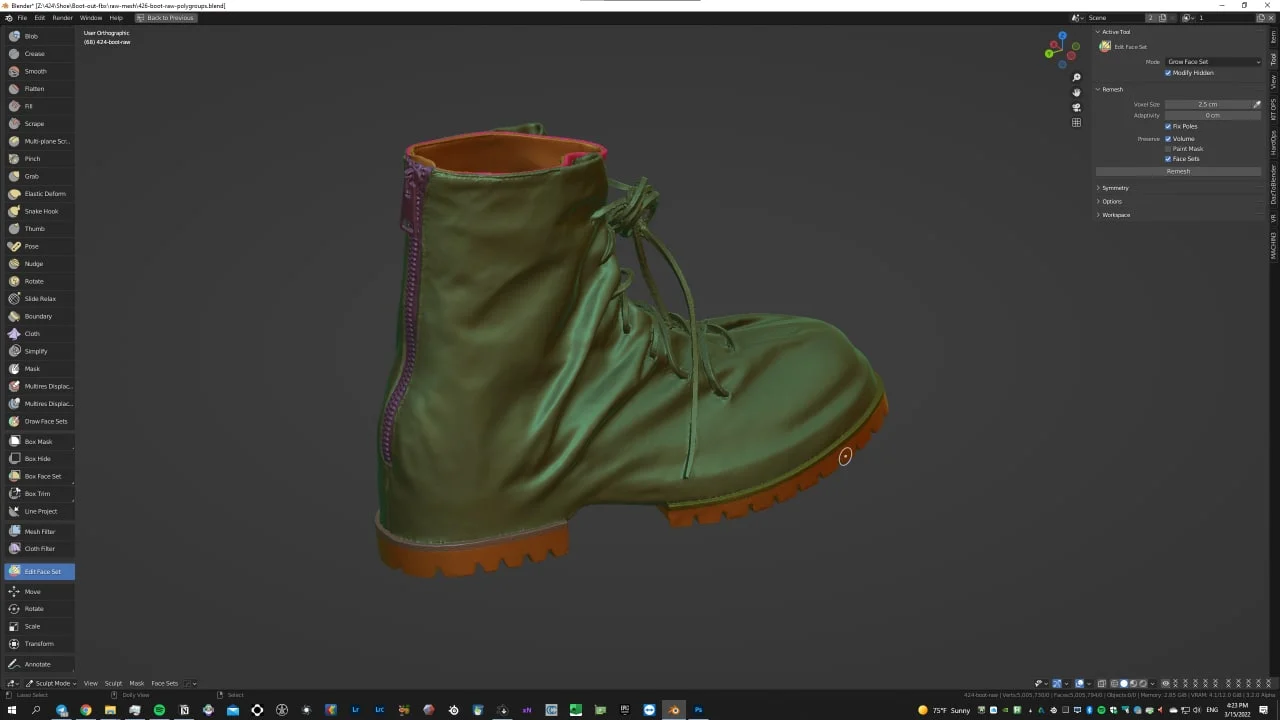Enable the Paint Mask checkbox
Screen dimensions: 1280x720
tap(1168, 149)
